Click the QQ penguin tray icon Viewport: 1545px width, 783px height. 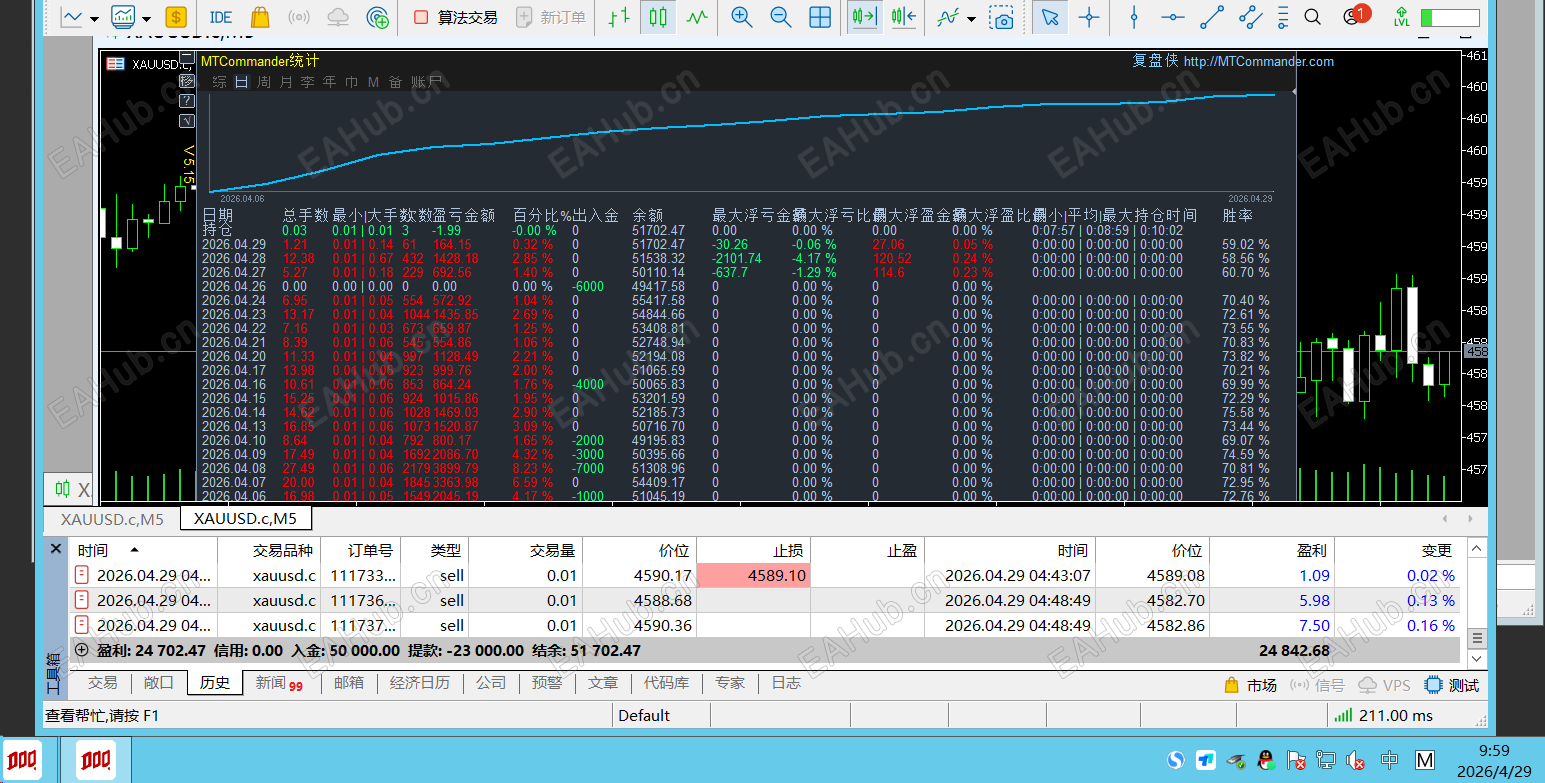1266,760
